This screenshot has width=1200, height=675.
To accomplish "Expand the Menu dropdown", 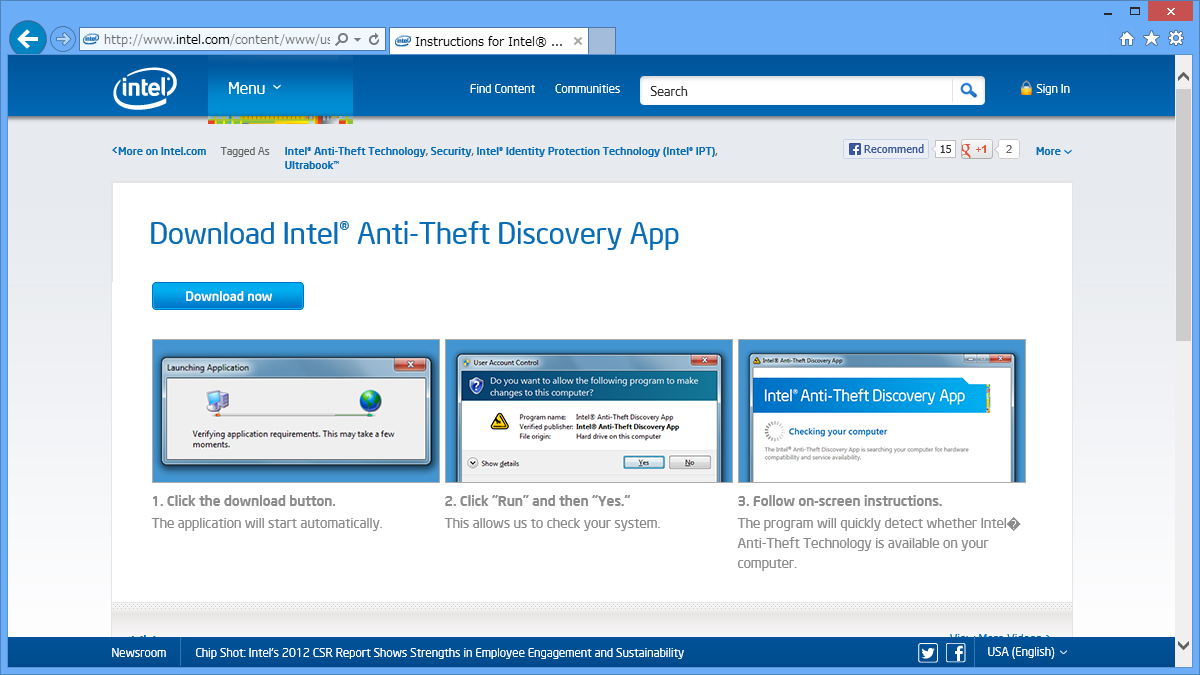I will coord(255,89).
